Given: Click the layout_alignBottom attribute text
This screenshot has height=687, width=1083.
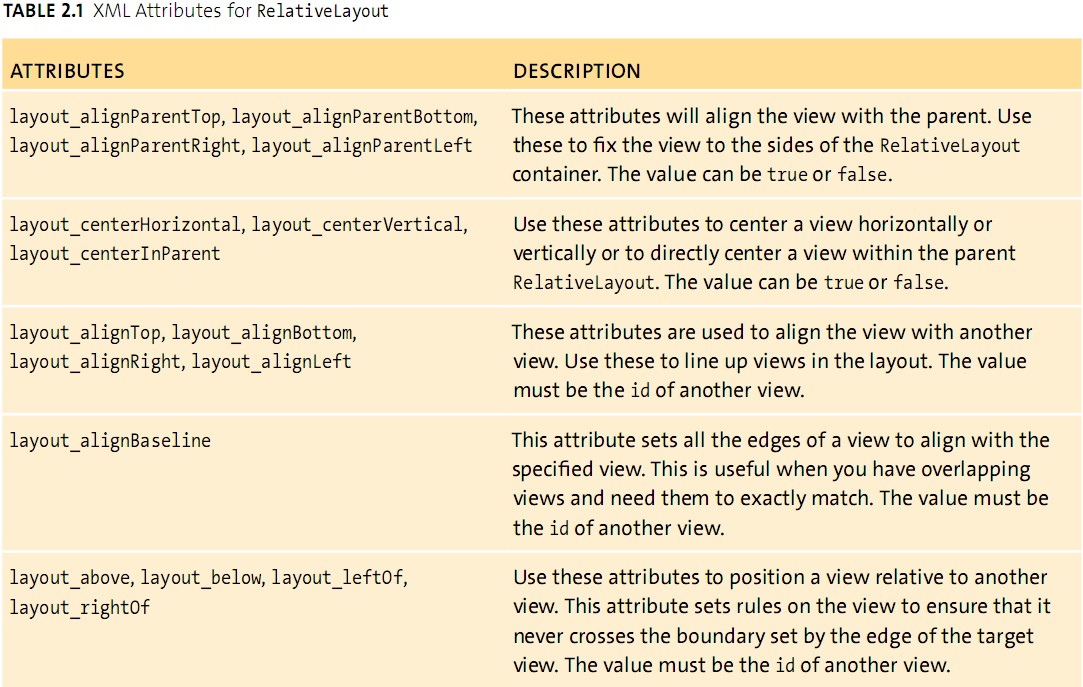Looking at the screenshot, I should [262, 333].
